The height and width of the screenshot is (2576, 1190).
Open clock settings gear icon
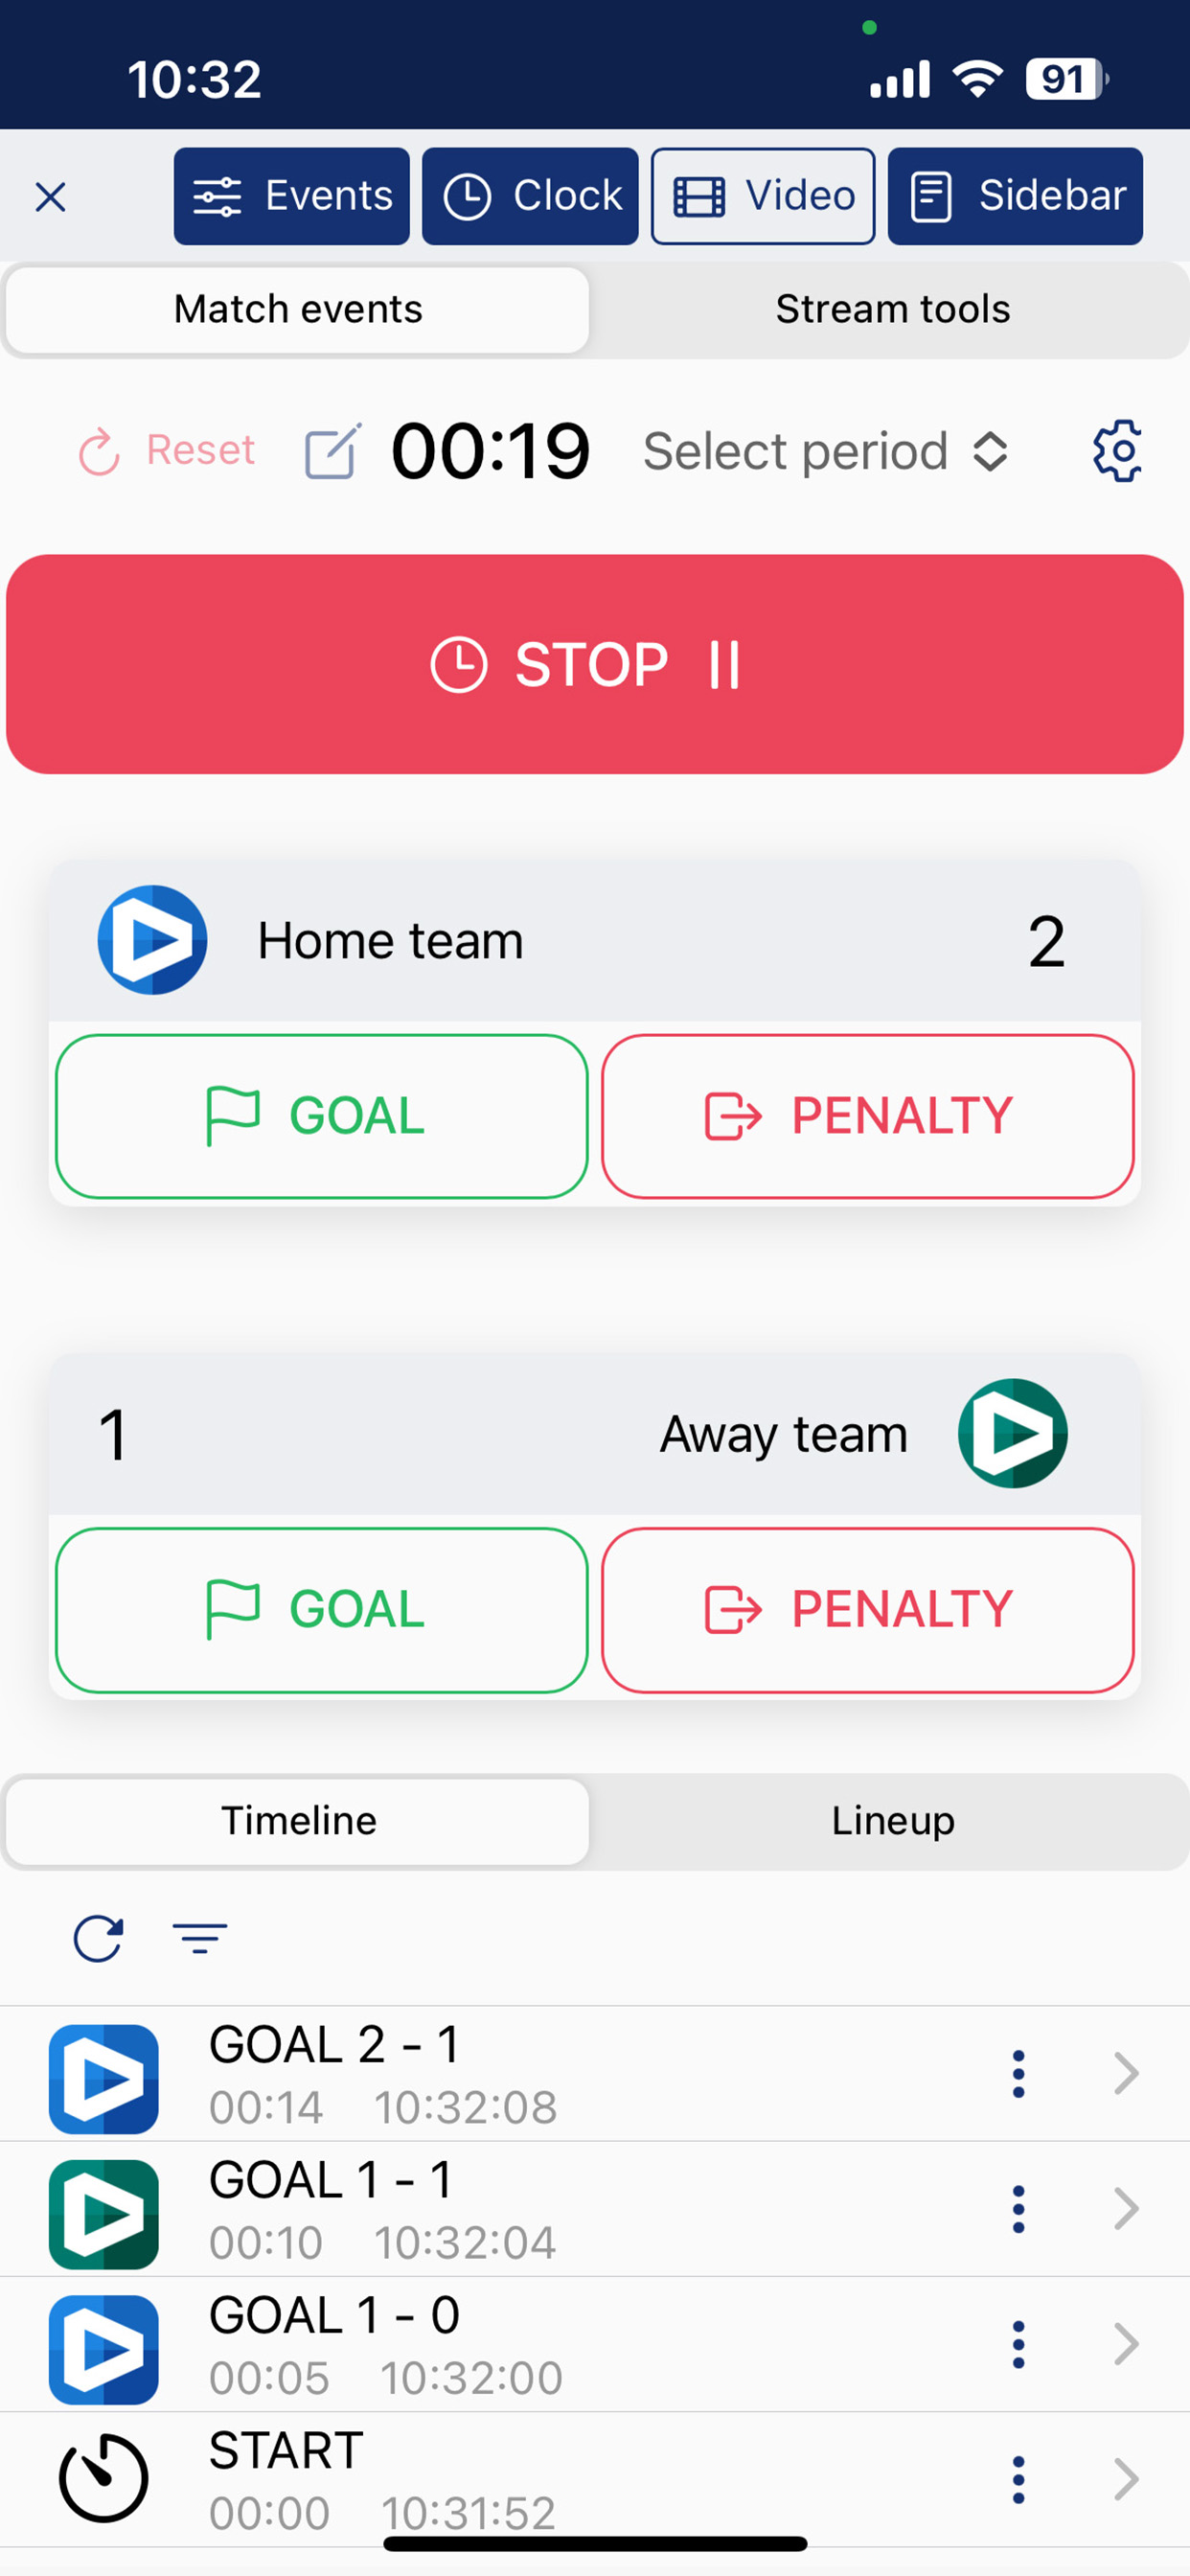click(x=1117, y=451)
